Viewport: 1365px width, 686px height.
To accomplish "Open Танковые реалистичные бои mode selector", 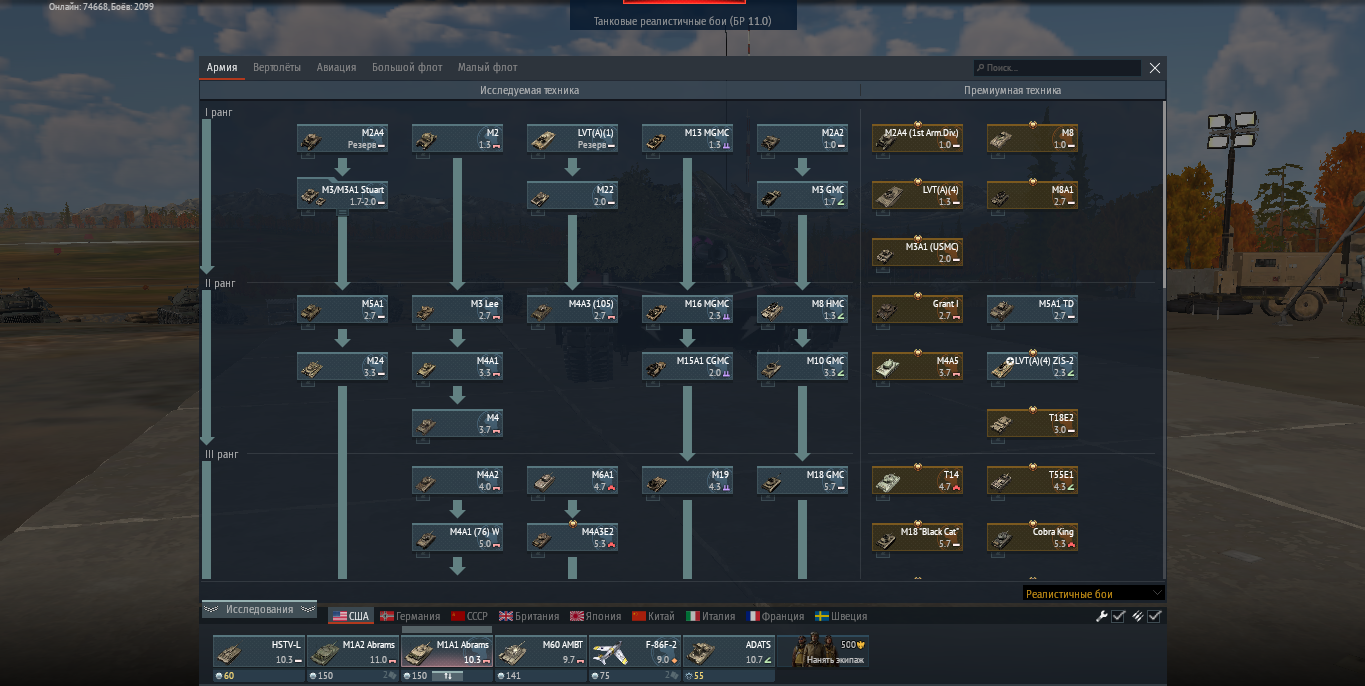I will 682,21.
